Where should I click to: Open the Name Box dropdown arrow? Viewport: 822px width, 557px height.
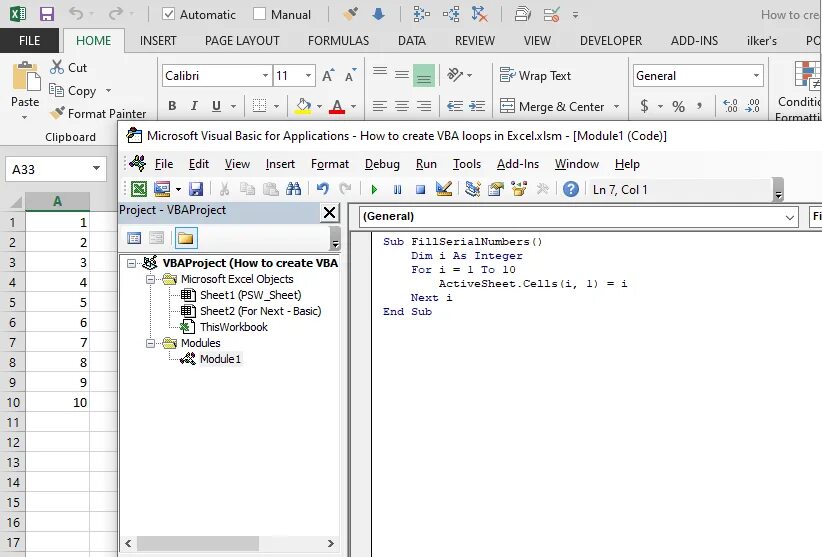96,169
